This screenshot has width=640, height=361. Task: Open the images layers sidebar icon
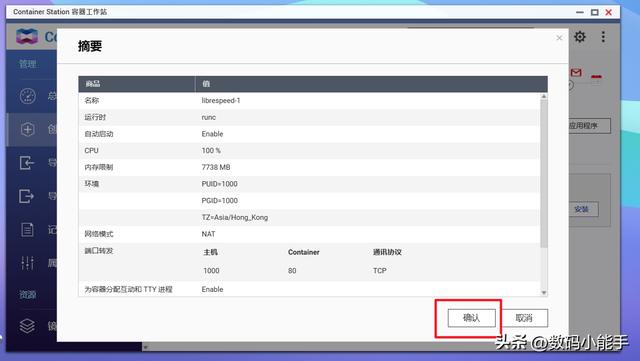point(27,326)
